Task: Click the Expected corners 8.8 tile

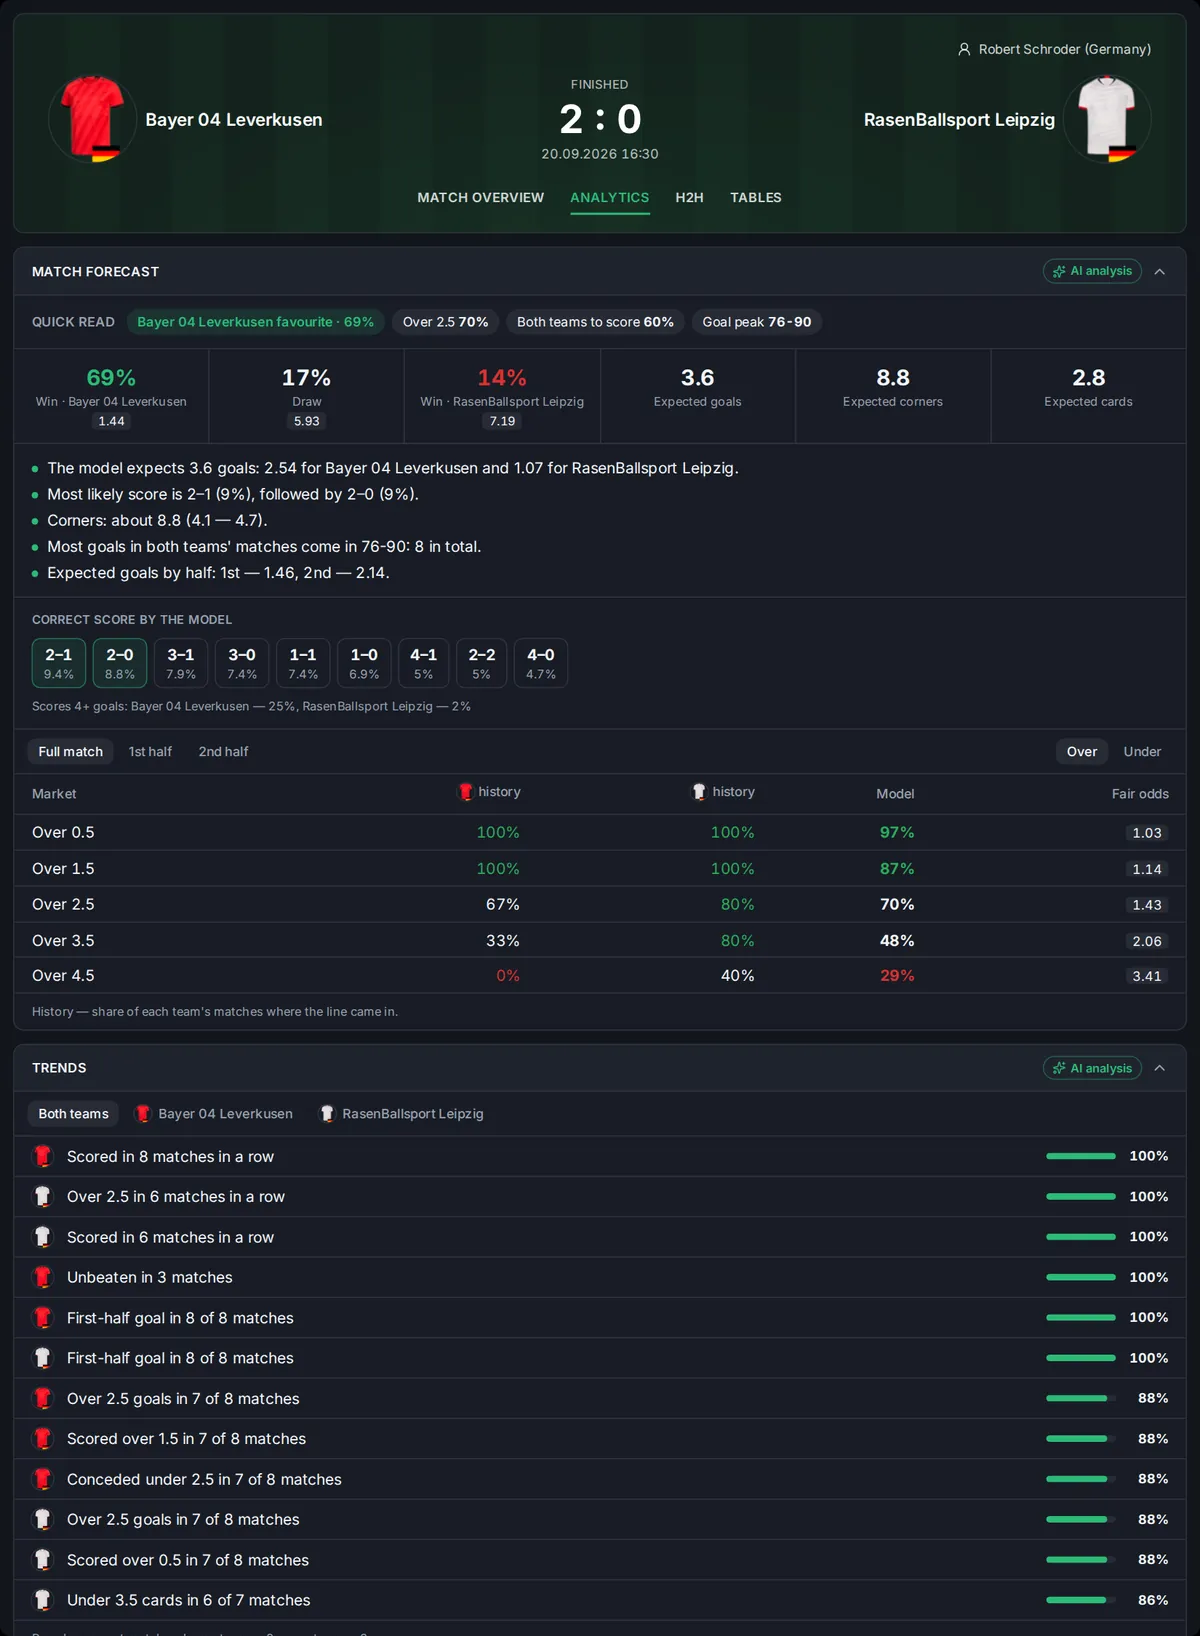Action: (x=893, y=396)
